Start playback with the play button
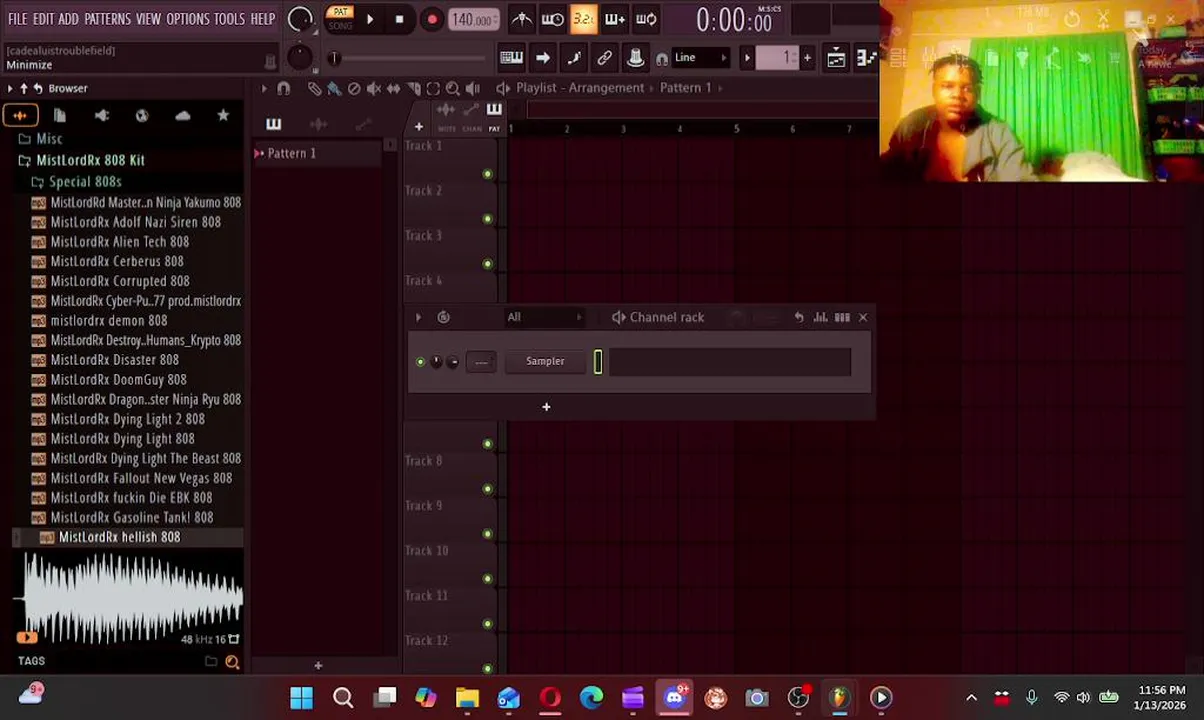This screenshot has height=720, width=1204. [370, 19]
